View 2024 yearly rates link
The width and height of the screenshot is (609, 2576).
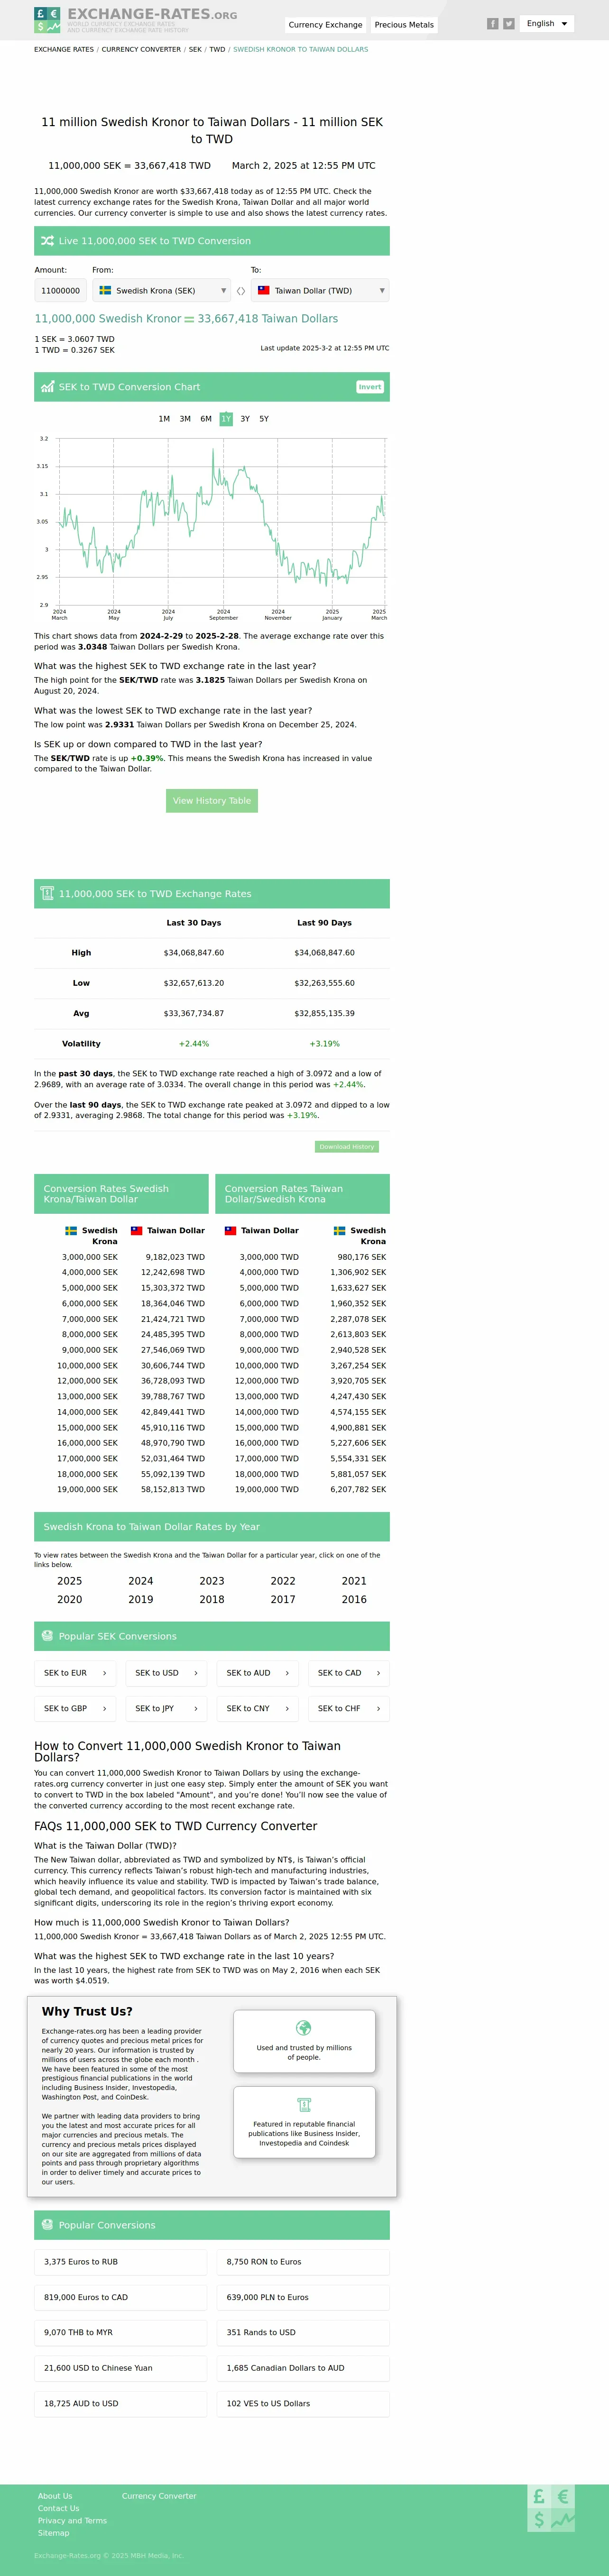pos(141,1581)
